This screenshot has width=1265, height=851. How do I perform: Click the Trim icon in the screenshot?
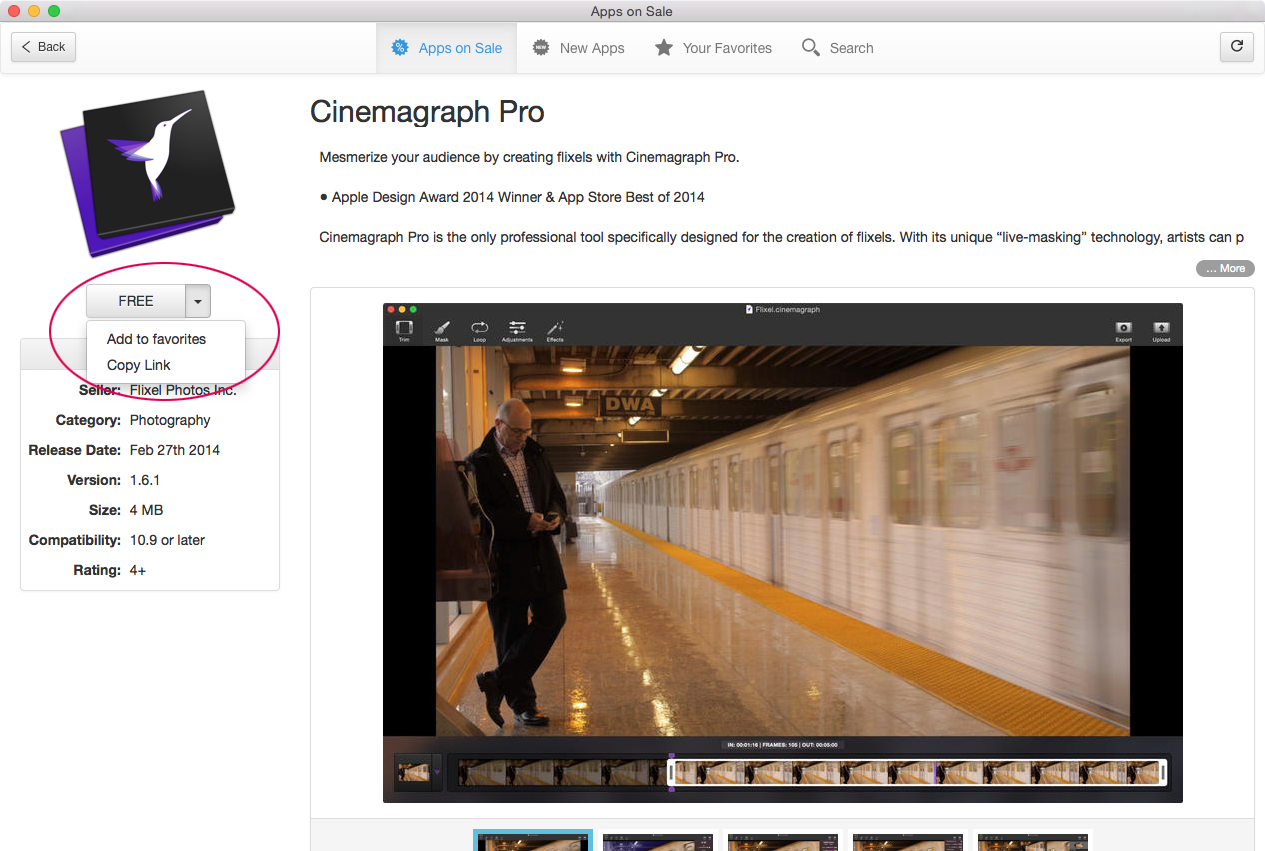coord(404,331)
